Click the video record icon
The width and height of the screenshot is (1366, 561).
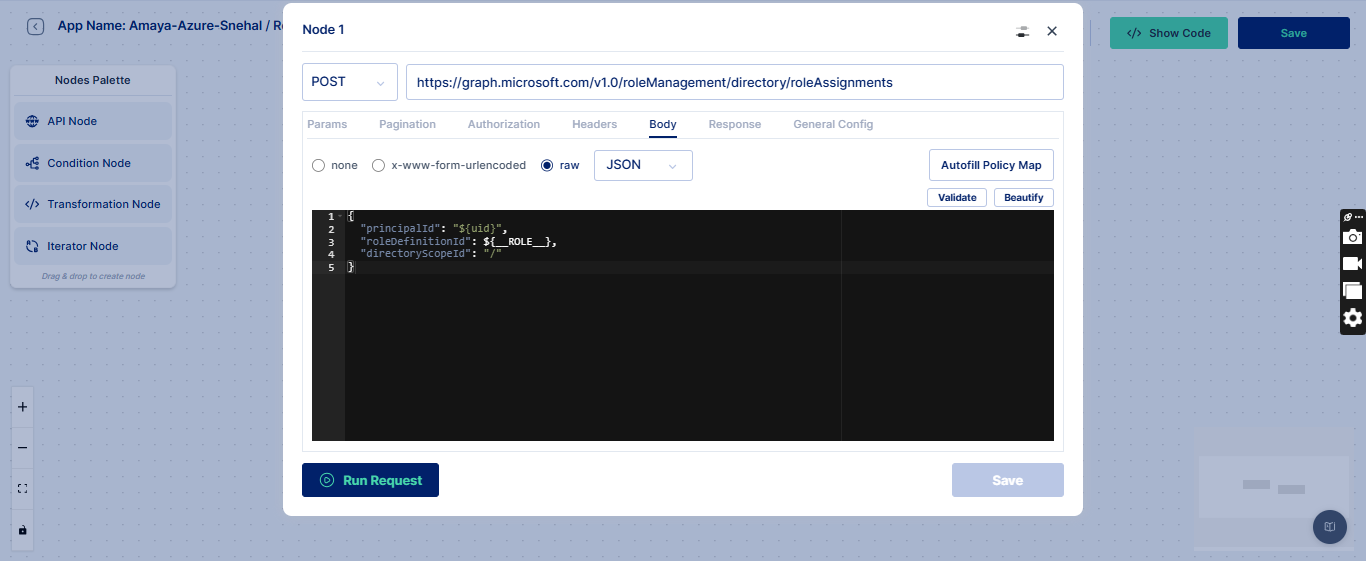coord(1352,264)
